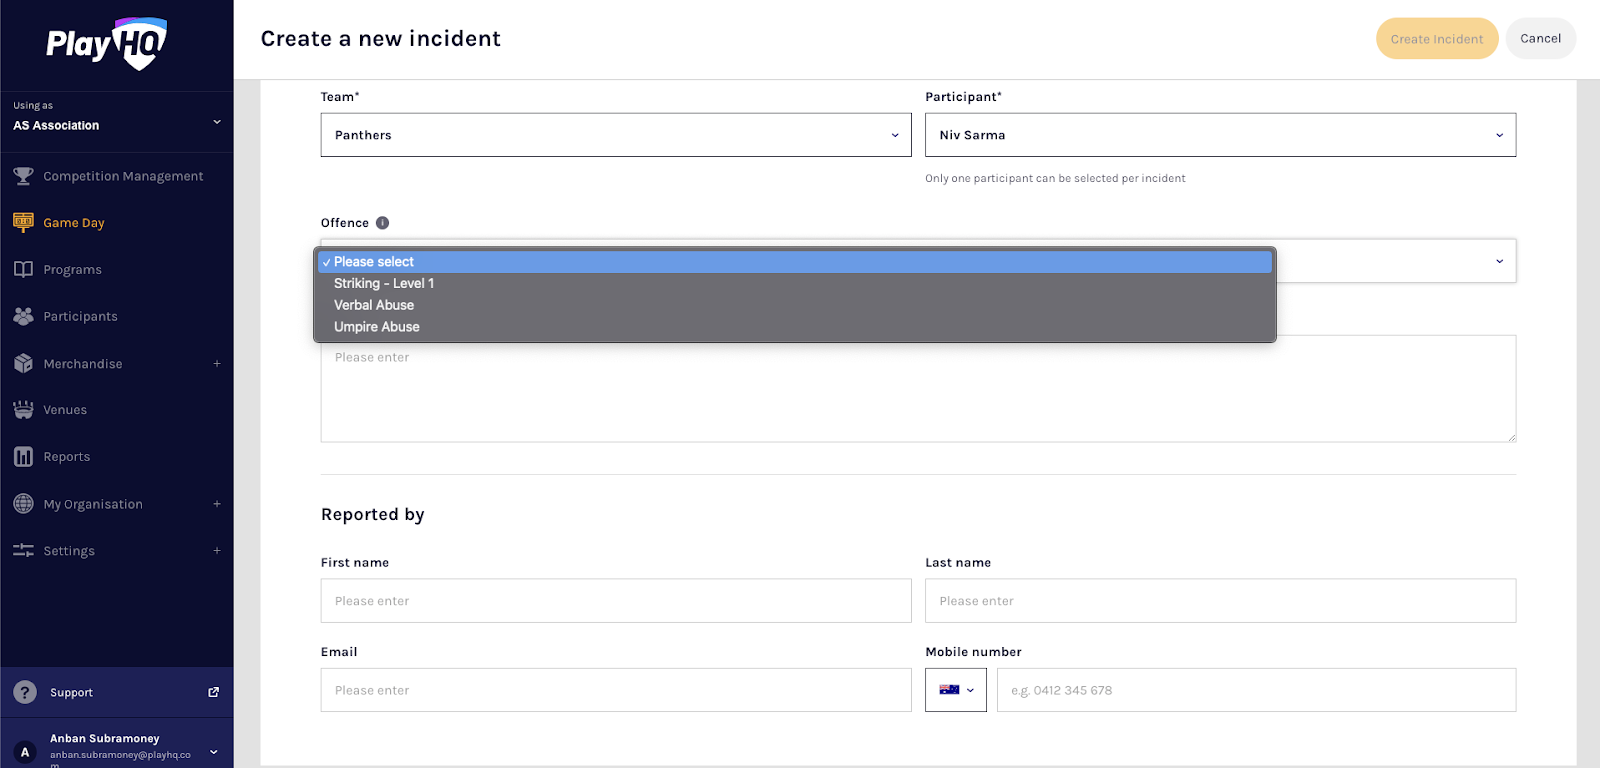1600x768 pixels.
Task: Expand the My Organisation menu
Action: (216, 504)
